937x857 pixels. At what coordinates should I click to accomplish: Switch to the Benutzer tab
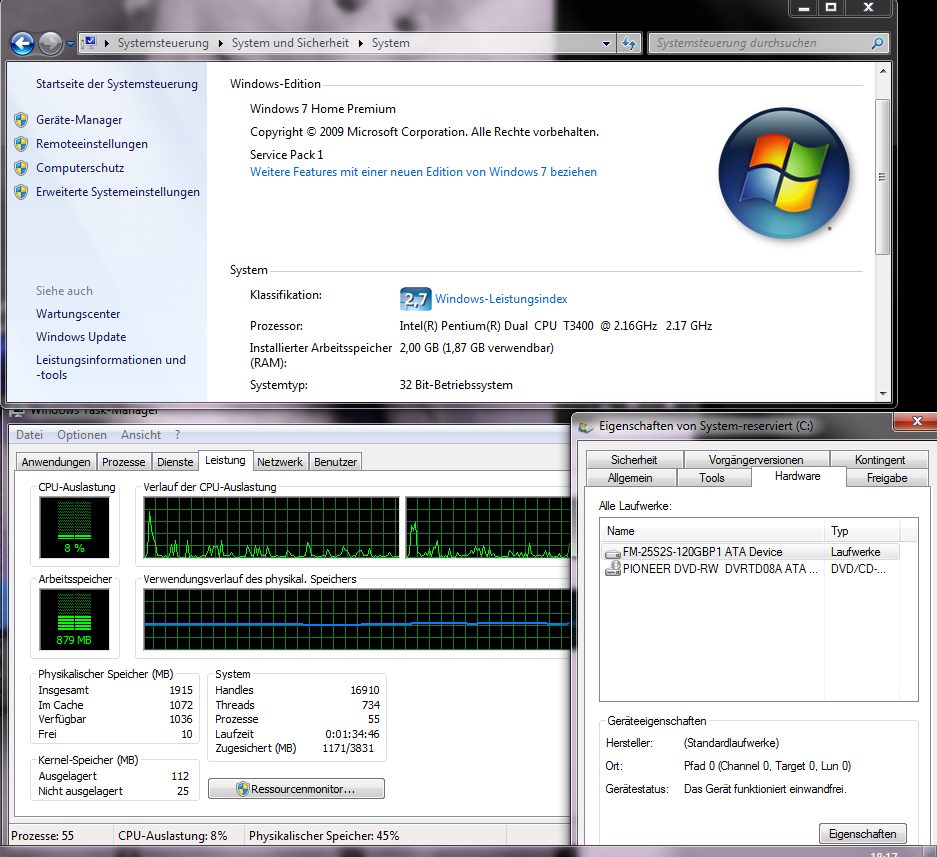tap(335, 462)
